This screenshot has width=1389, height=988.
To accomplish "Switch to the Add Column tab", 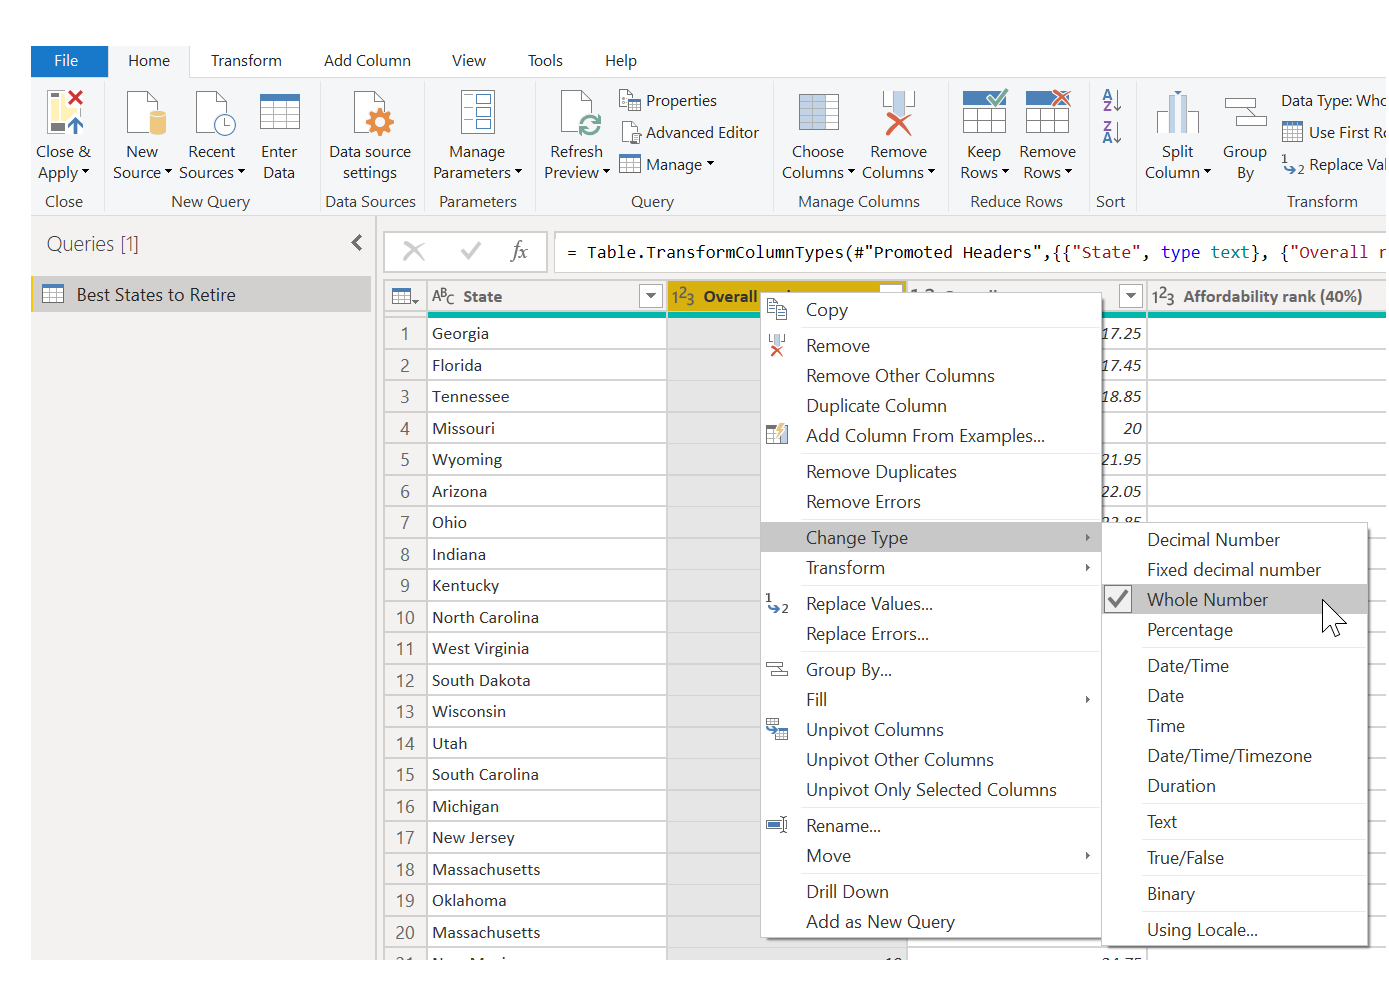I will pos(367,61).
